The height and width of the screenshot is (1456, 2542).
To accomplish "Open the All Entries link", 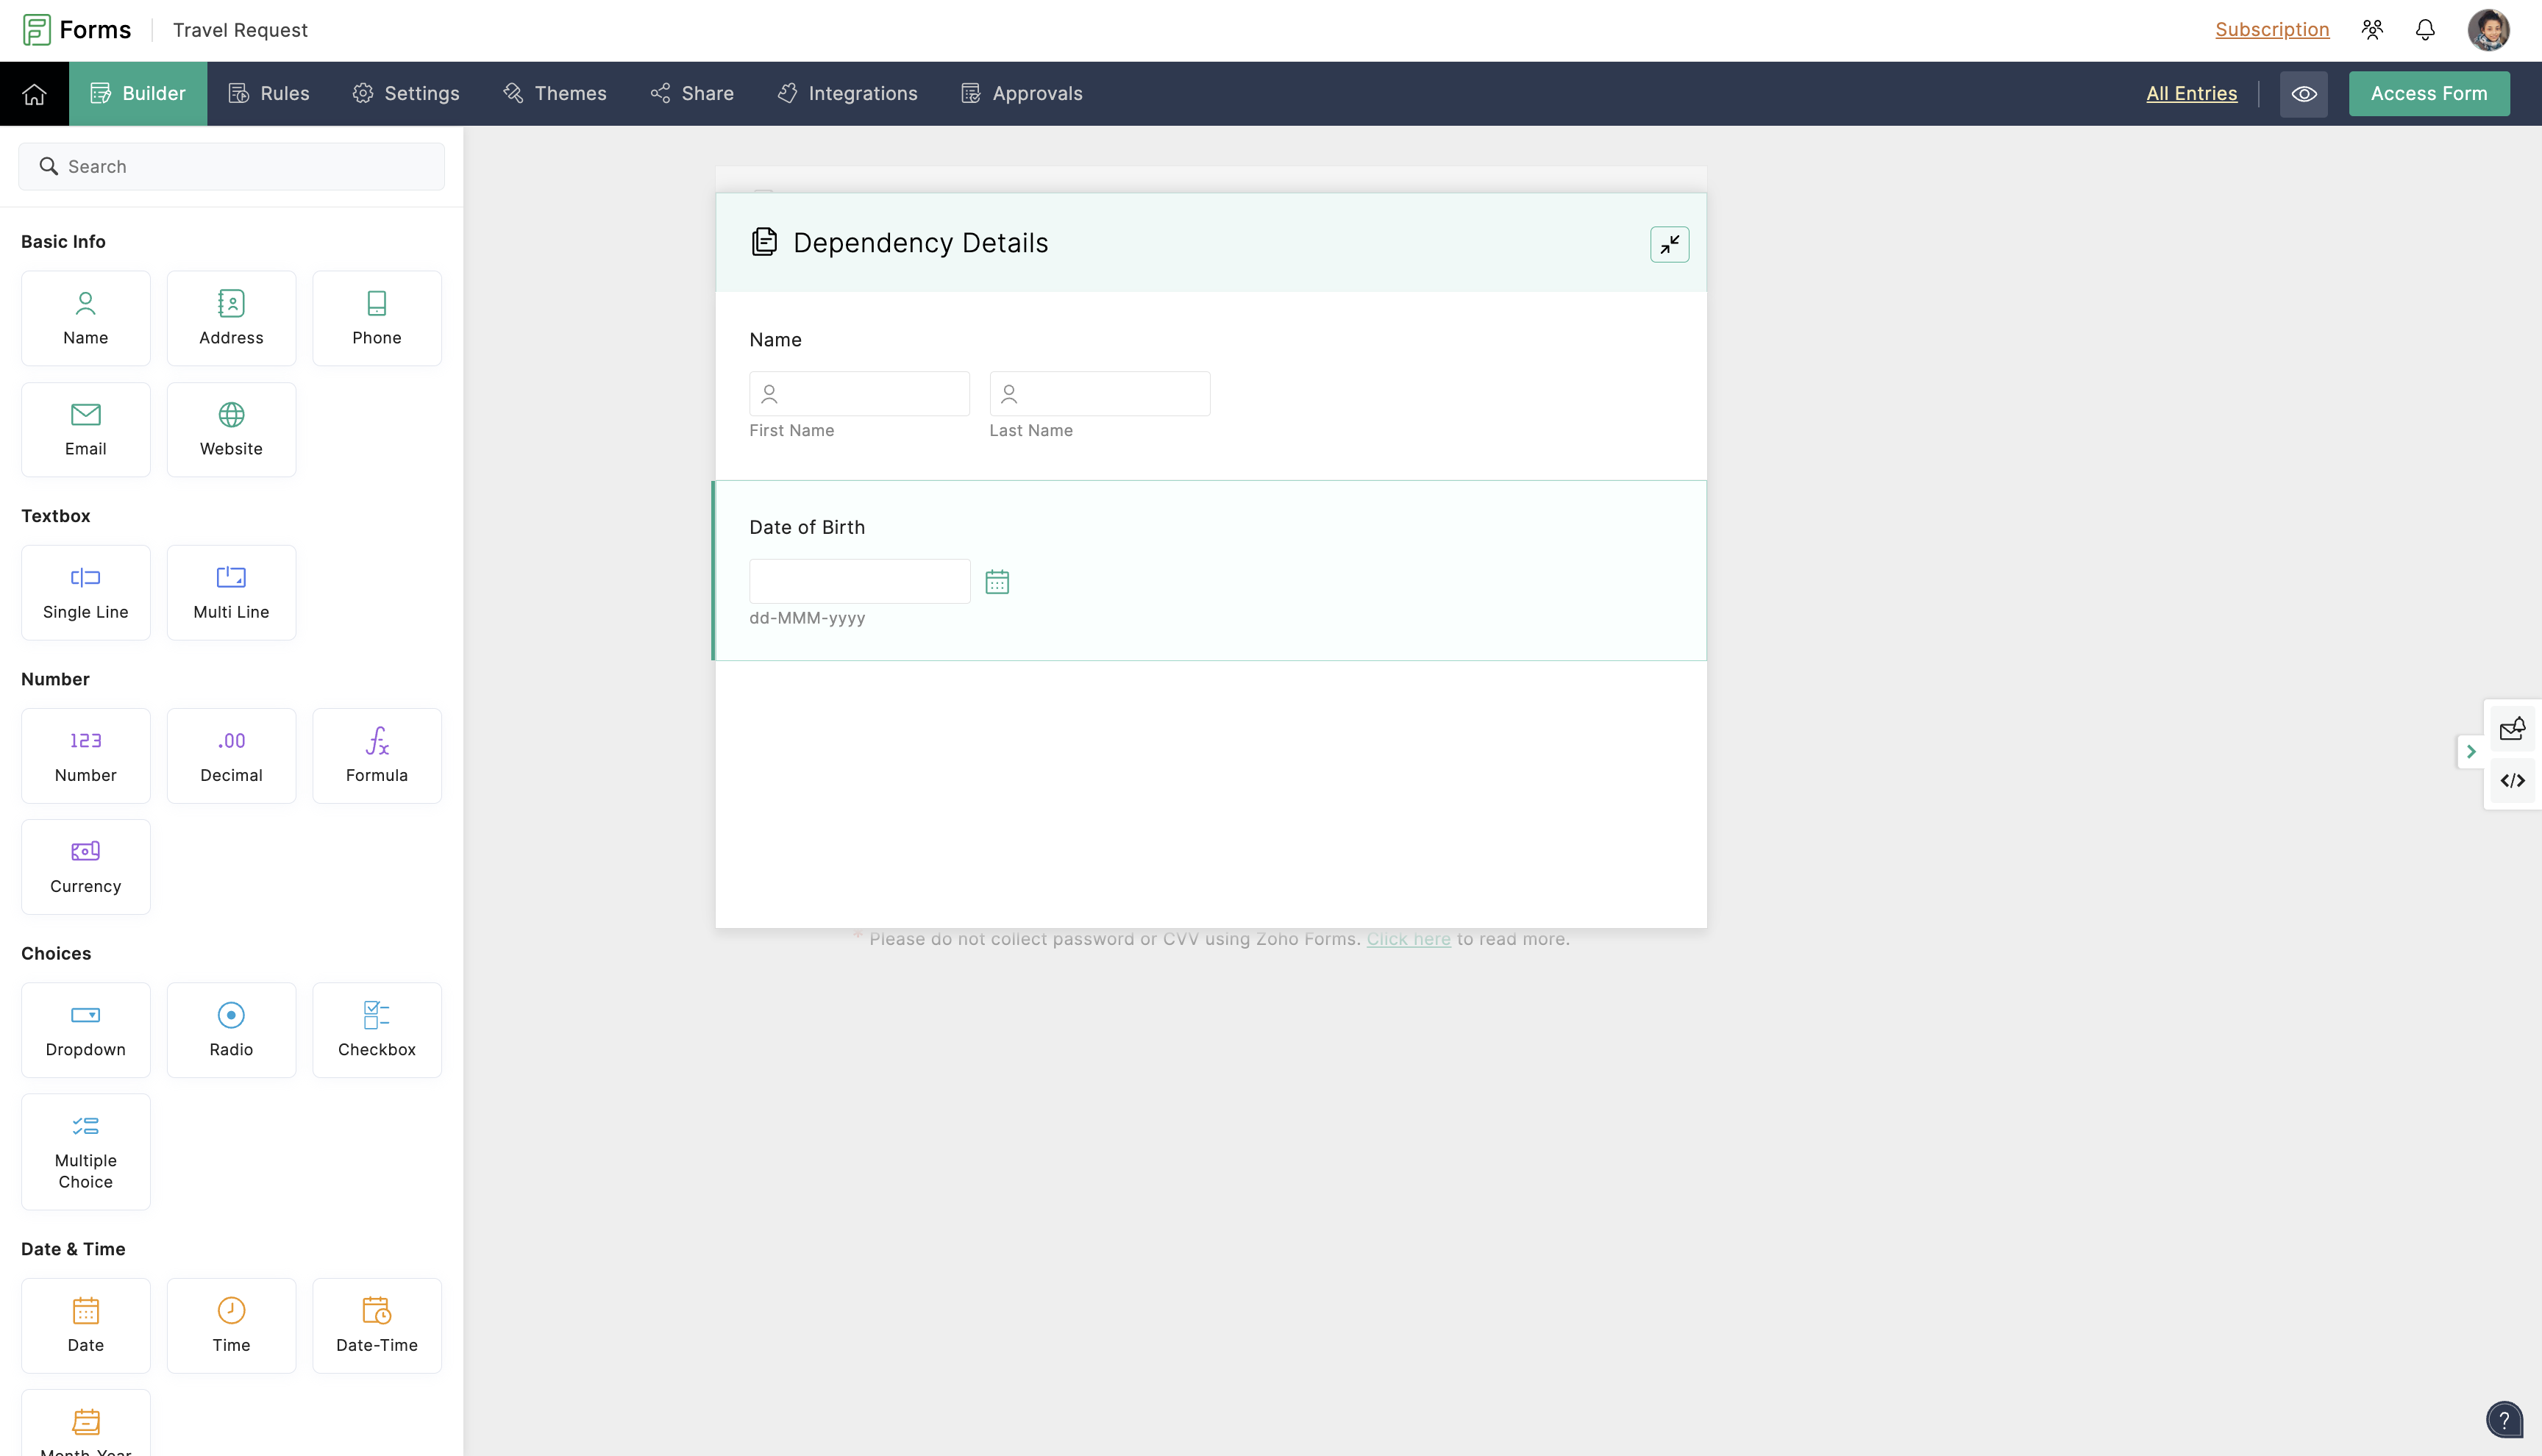I will point(2191,94).
